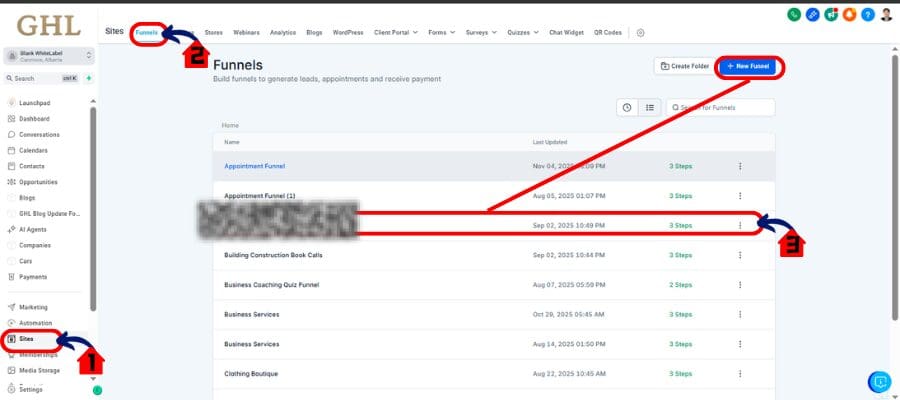Click the settings gear icon after QR Codes
This screenshot has height=400, width=900.
641,32
